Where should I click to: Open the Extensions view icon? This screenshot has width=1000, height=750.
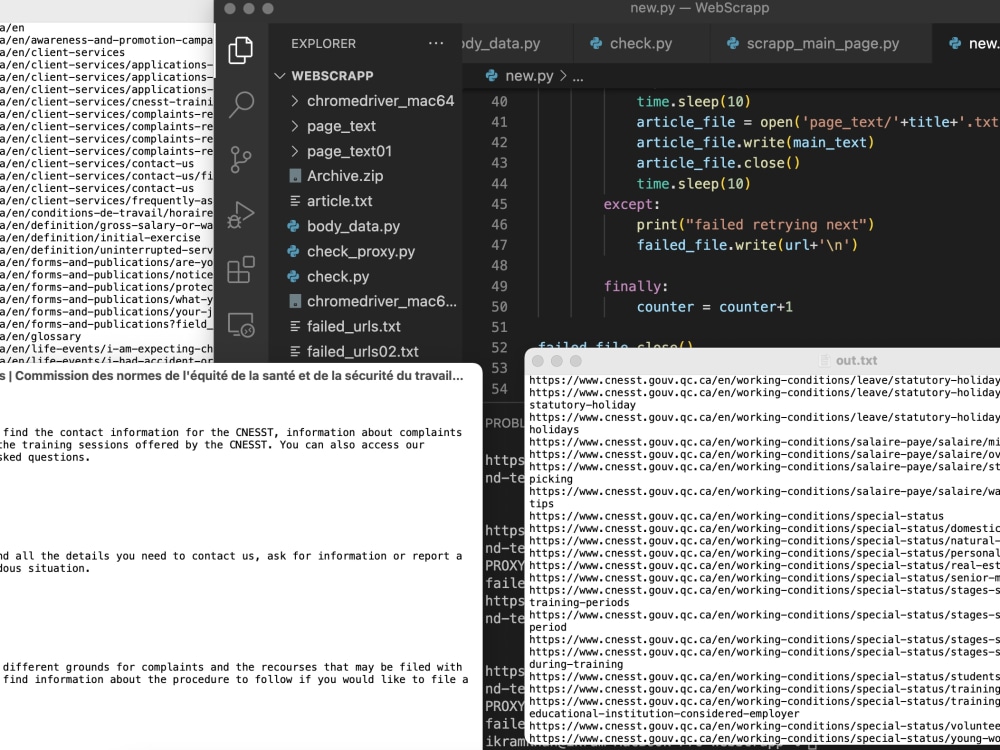(241, 270)
